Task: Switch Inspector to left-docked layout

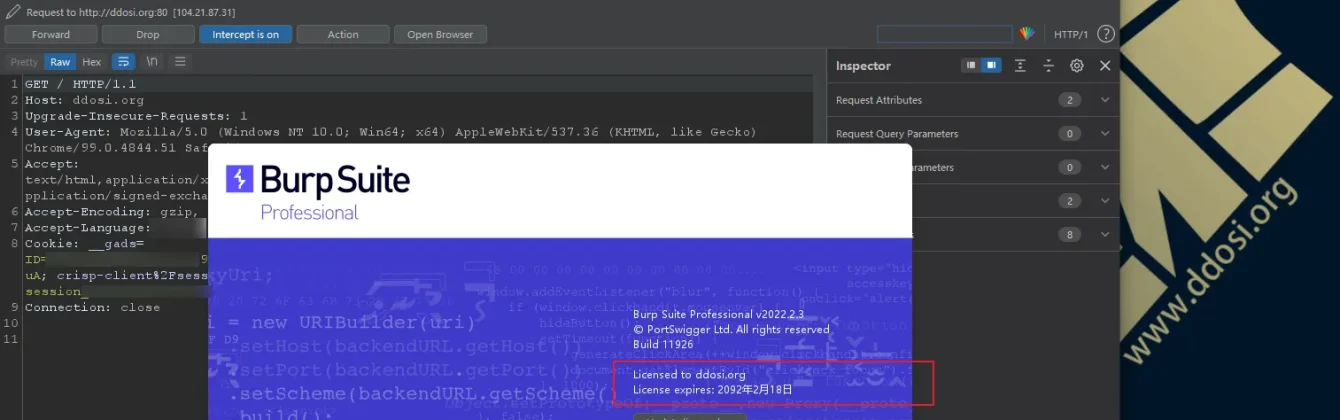Action: pyautogui.click(x=970, y=66)
